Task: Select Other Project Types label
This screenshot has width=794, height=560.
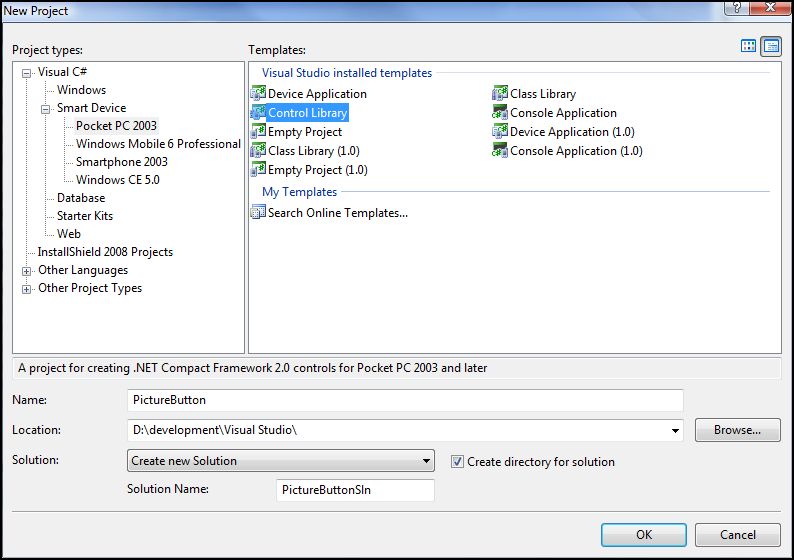Action: 90,288
